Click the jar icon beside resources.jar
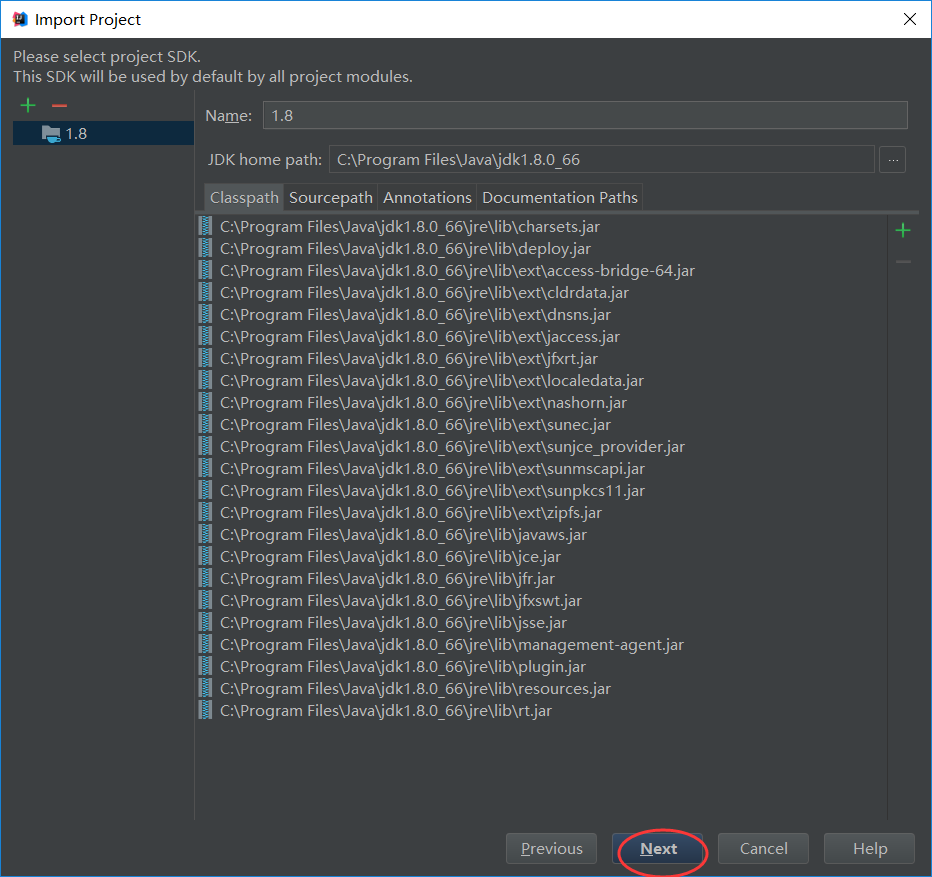932x877 pixels. click(x=206, y=689)
